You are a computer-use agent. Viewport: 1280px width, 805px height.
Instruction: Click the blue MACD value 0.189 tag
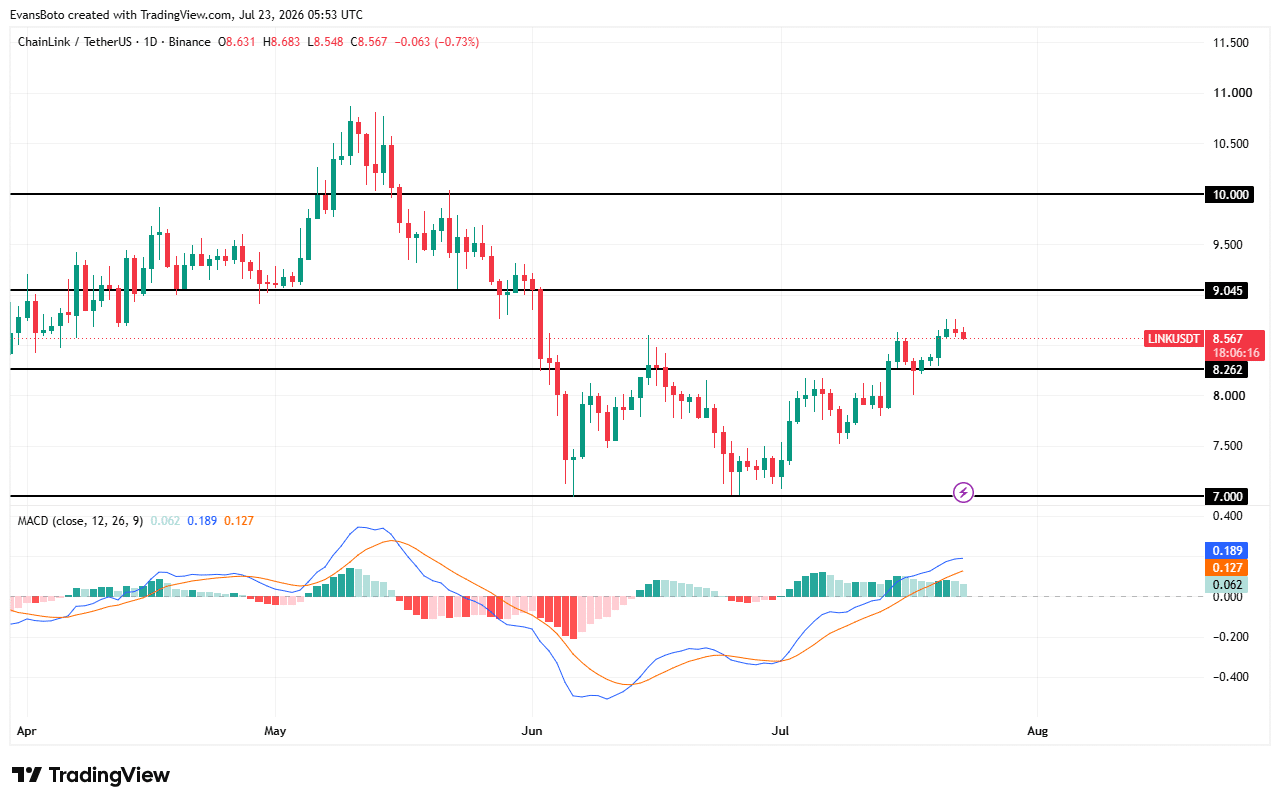1227,550
